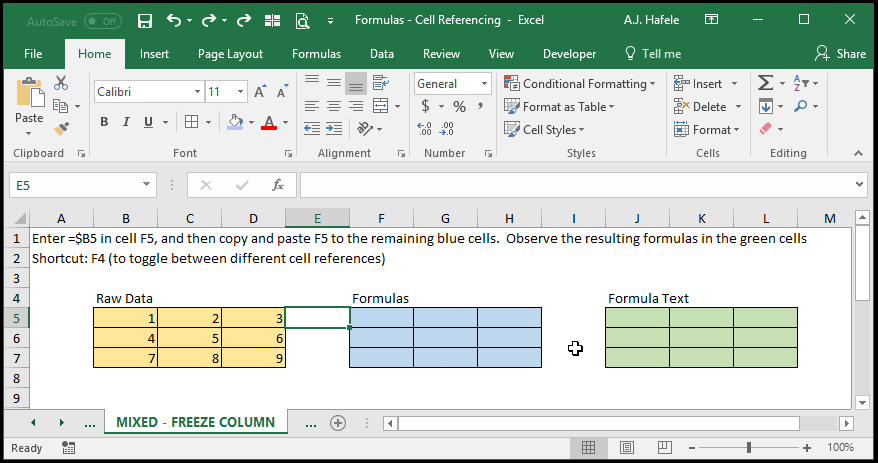The width and height of the screenshot is (878, 463).
Task: Apply percent style formatting
Action: [x=460, y=106]
